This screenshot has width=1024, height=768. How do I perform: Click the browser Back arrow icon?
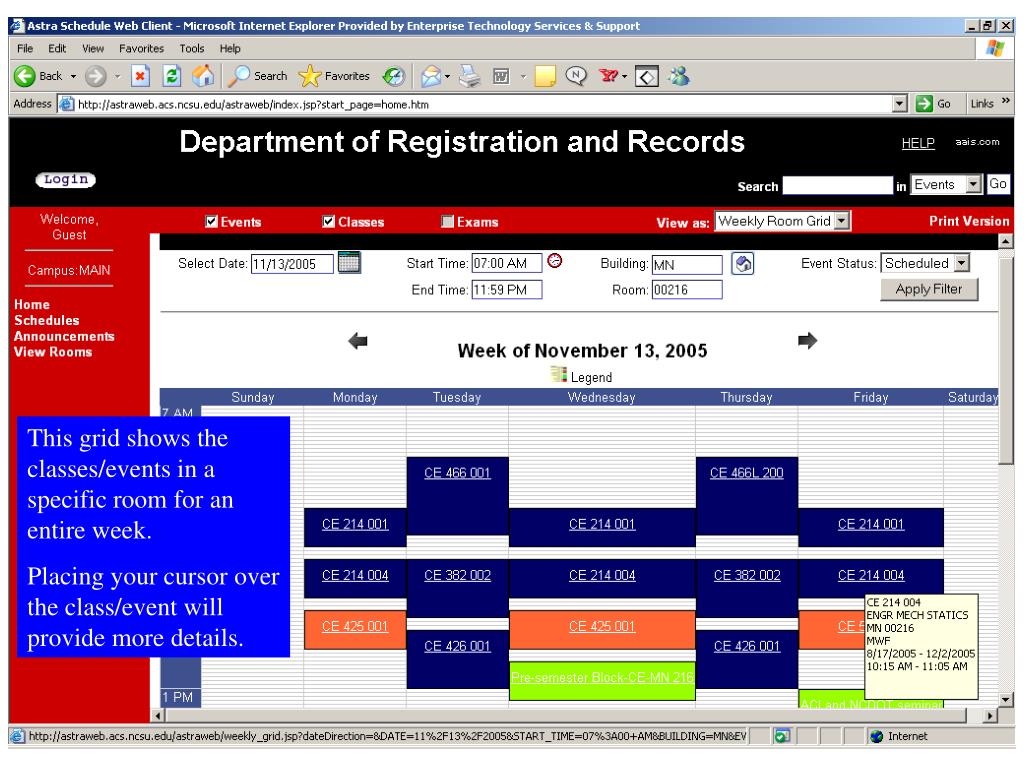click(x=25, y=76)
